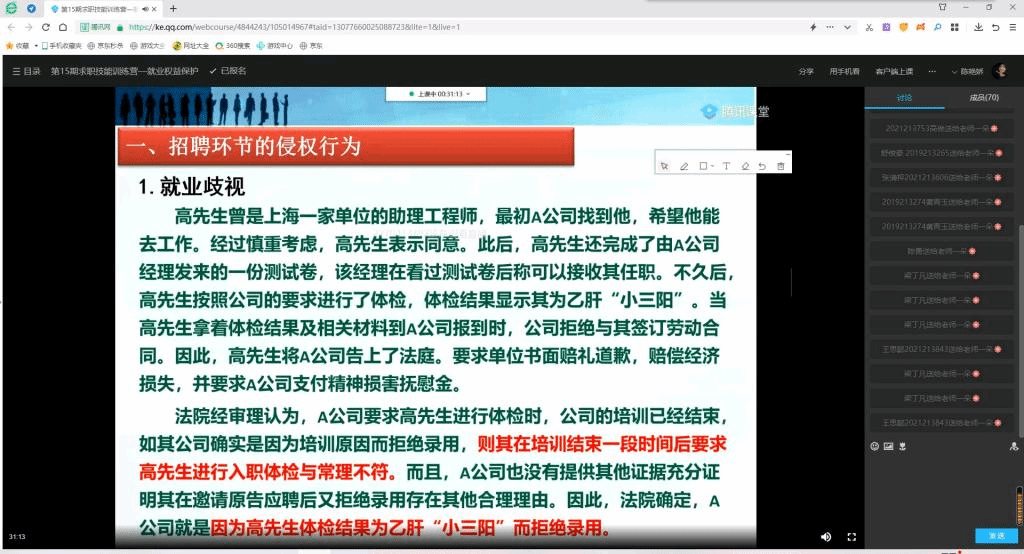Expand the class time status dropdown
This screenshot has width=1024, height=554.
(439, 94)
